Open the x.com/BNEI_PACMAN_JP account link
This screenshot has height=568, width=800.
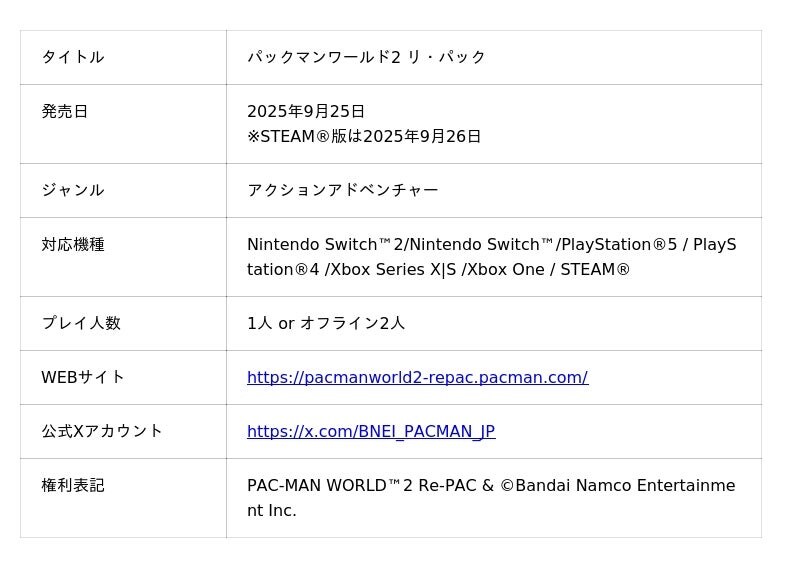(370, 431)
